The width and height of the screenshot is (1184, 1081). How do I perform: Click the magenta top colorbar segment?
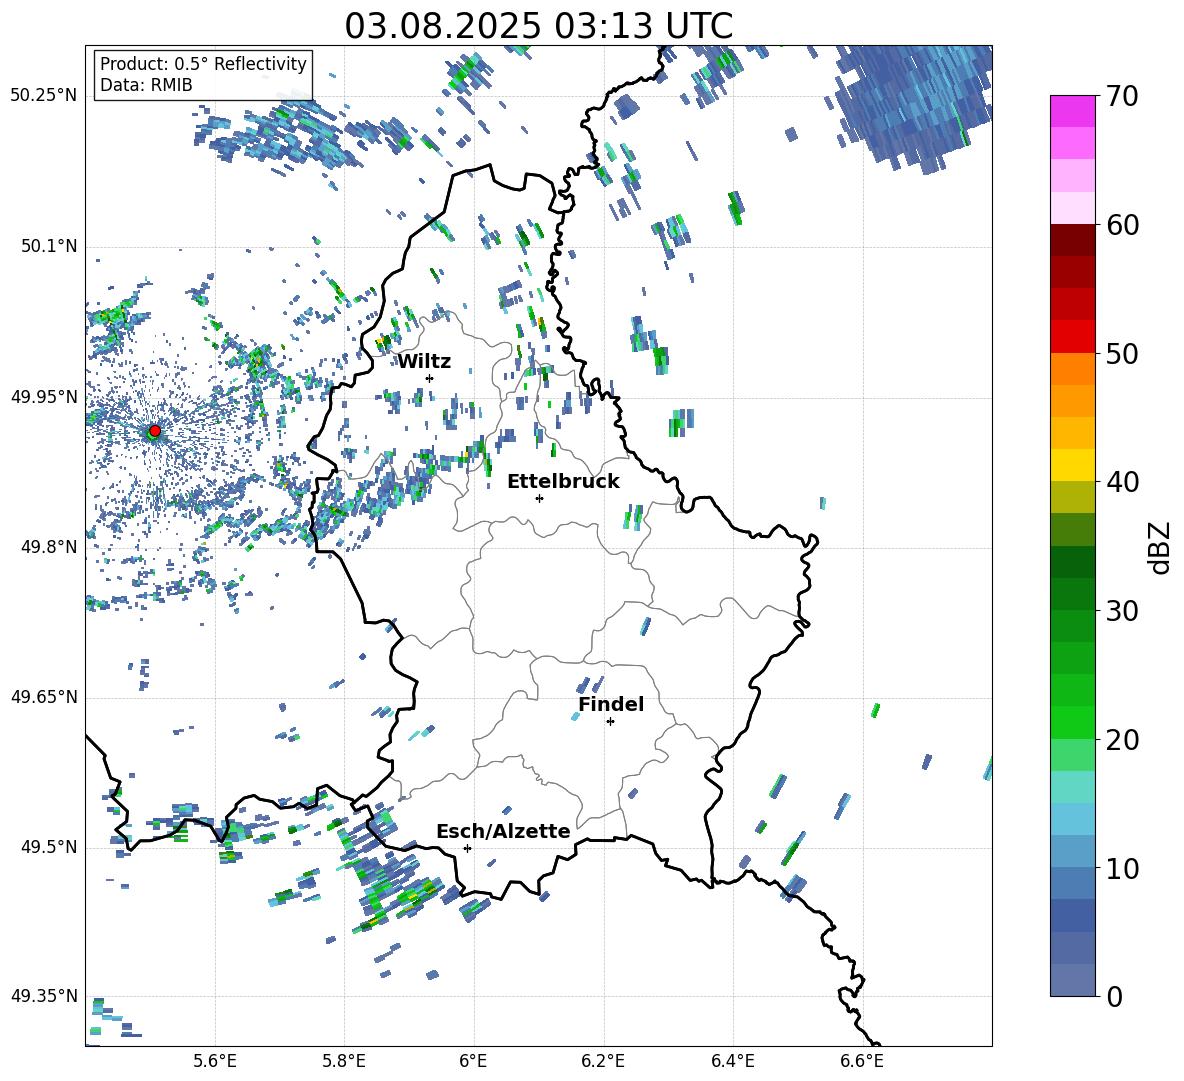click(x=1072, y=112)
